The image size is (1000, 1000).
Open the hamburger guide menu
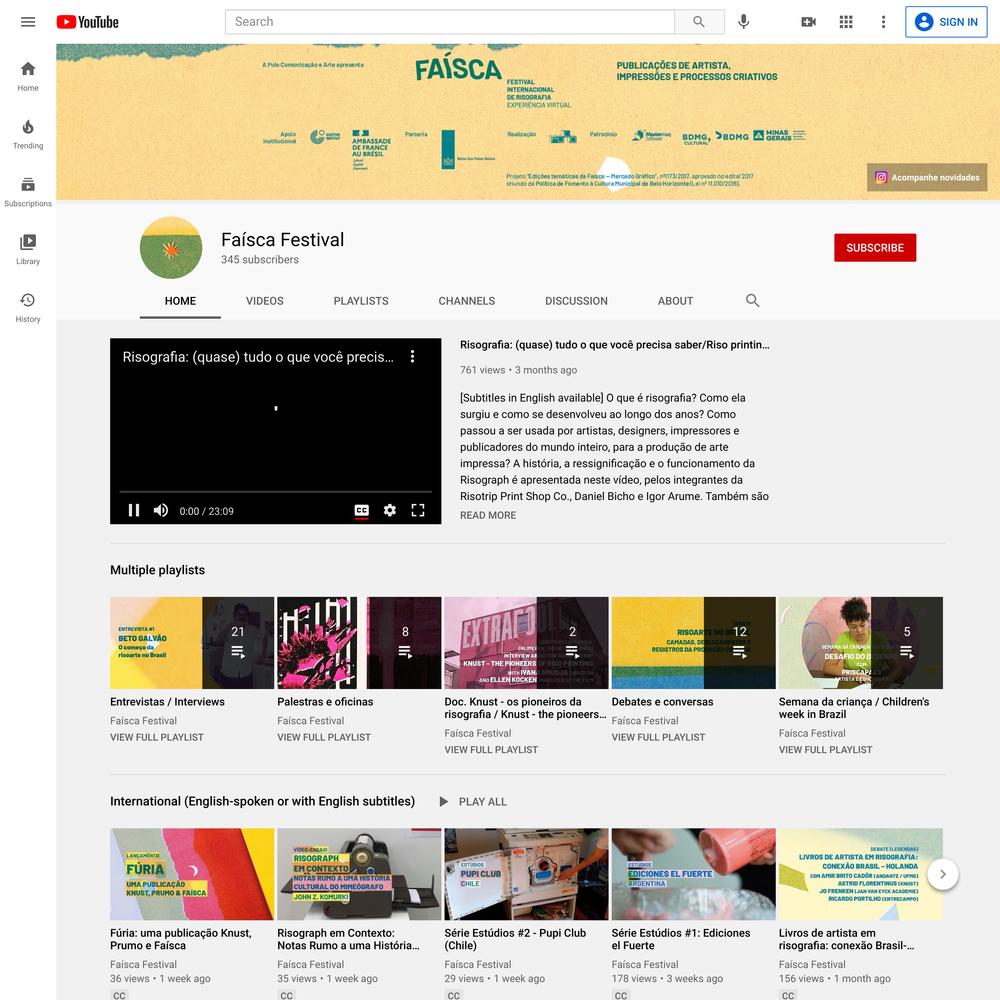28,22
